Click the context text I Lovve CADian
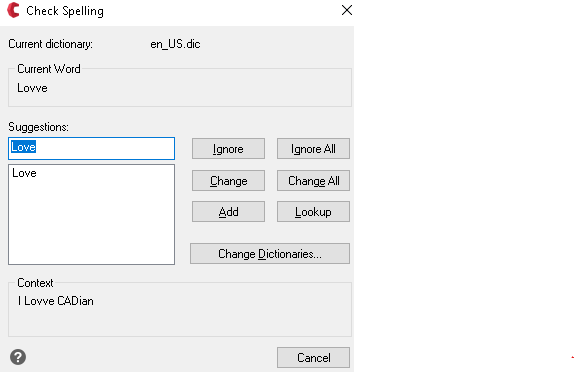The height and width of the screenshot is (372, 575). click(56, 301)
